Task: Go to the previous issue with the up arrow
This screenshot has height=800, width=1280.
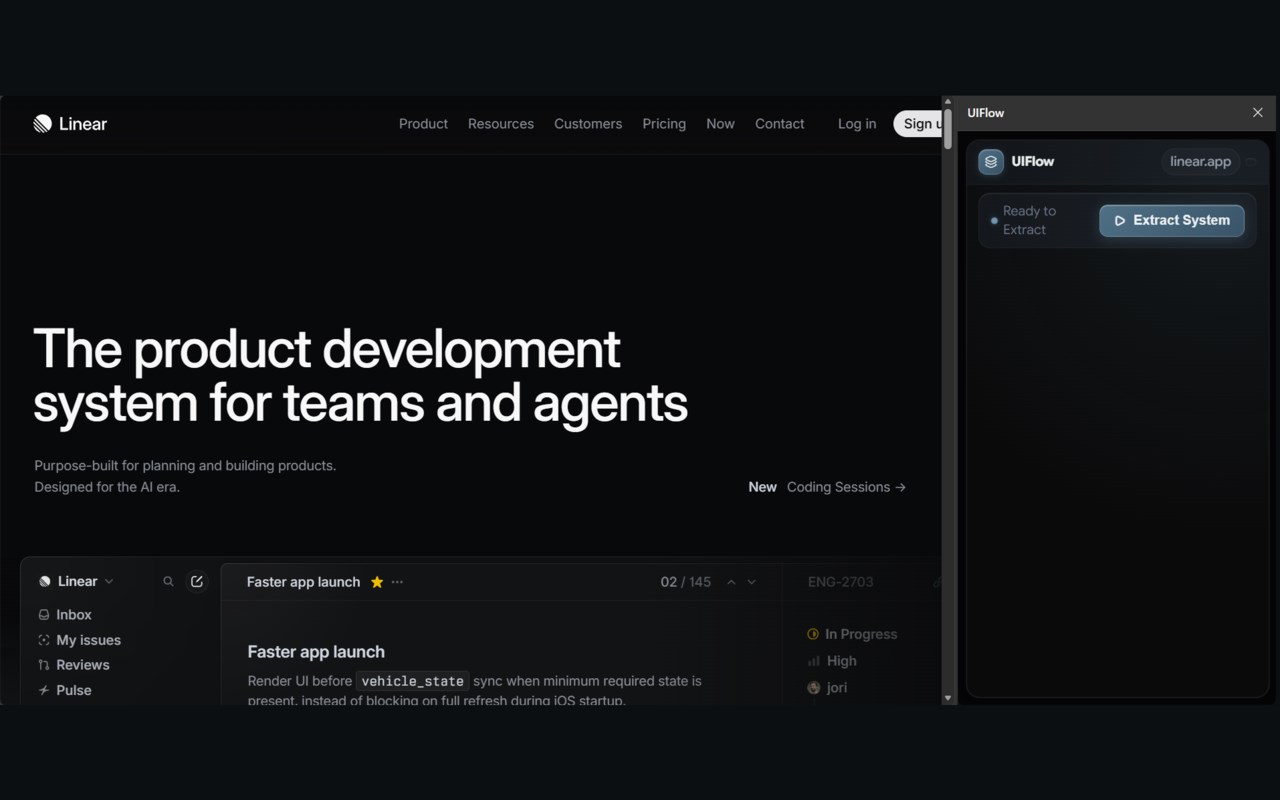Action: (731, 582)
